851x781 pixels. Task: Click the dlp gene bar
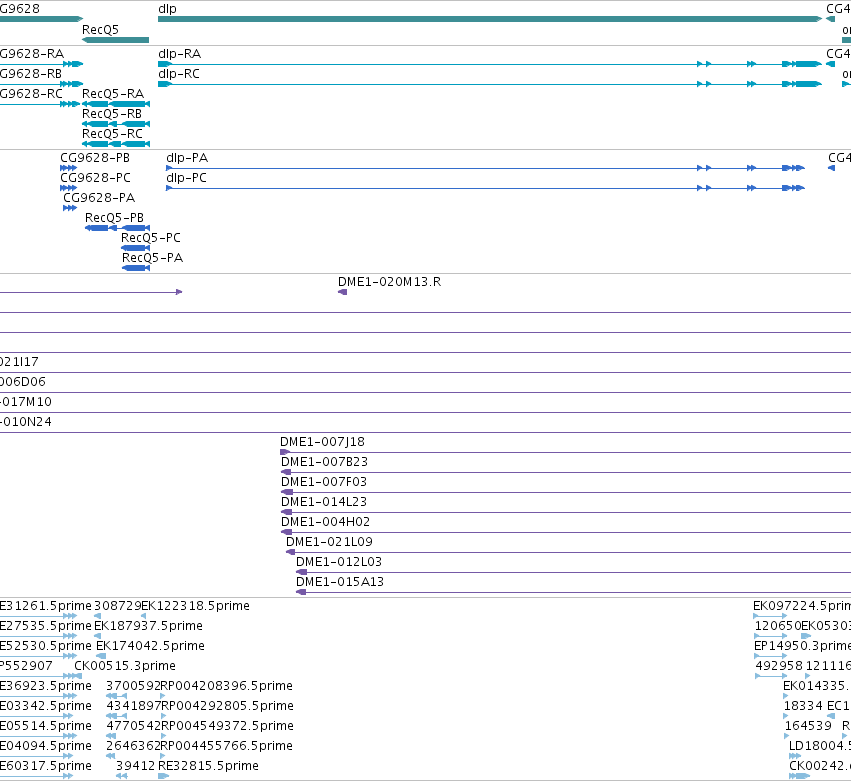pos(490,19)
